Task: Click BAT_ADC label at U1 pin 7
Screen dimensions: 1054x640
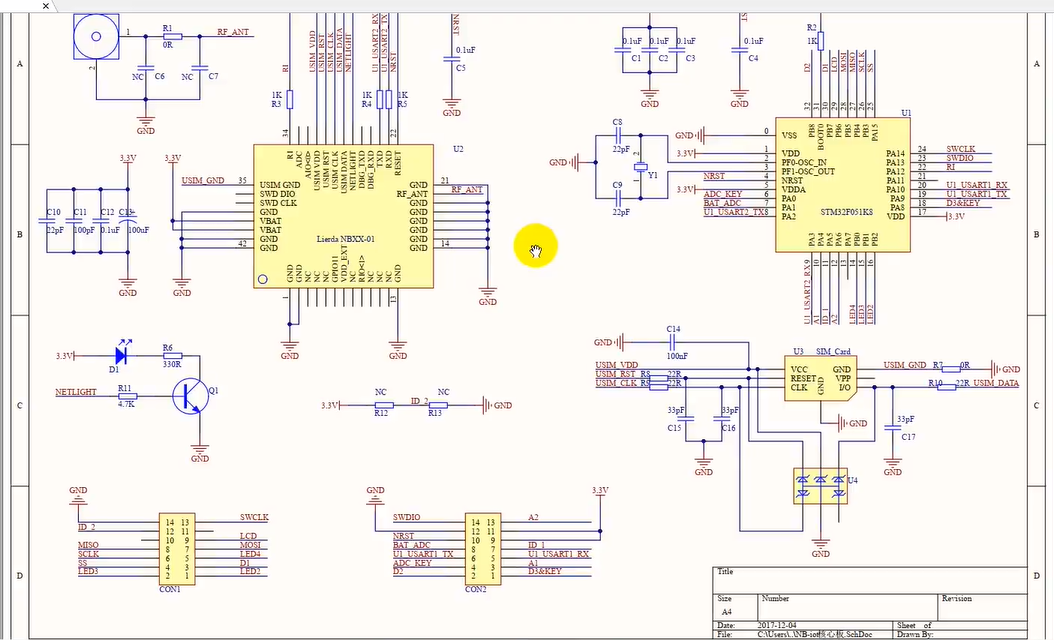Action: pyautogui.click(x=722, y=203)
